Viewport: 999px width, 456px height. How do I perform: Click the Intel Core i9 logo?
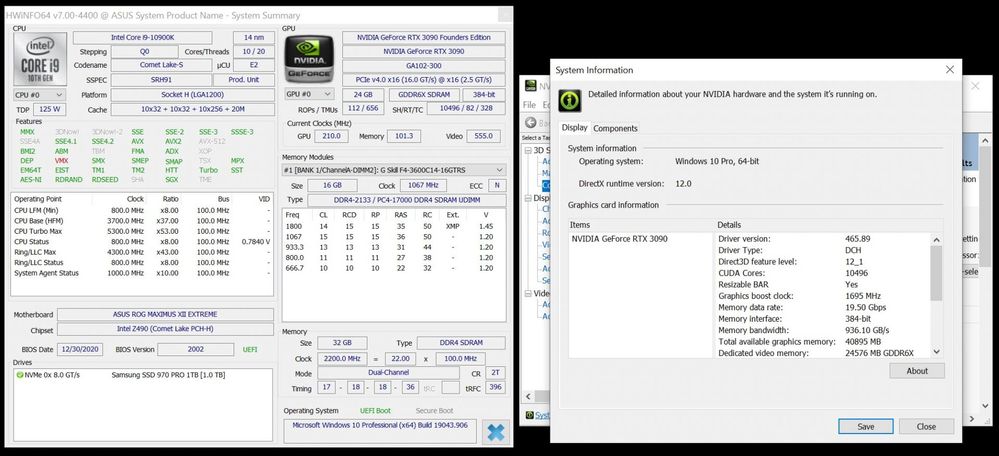tap(40, 59)
